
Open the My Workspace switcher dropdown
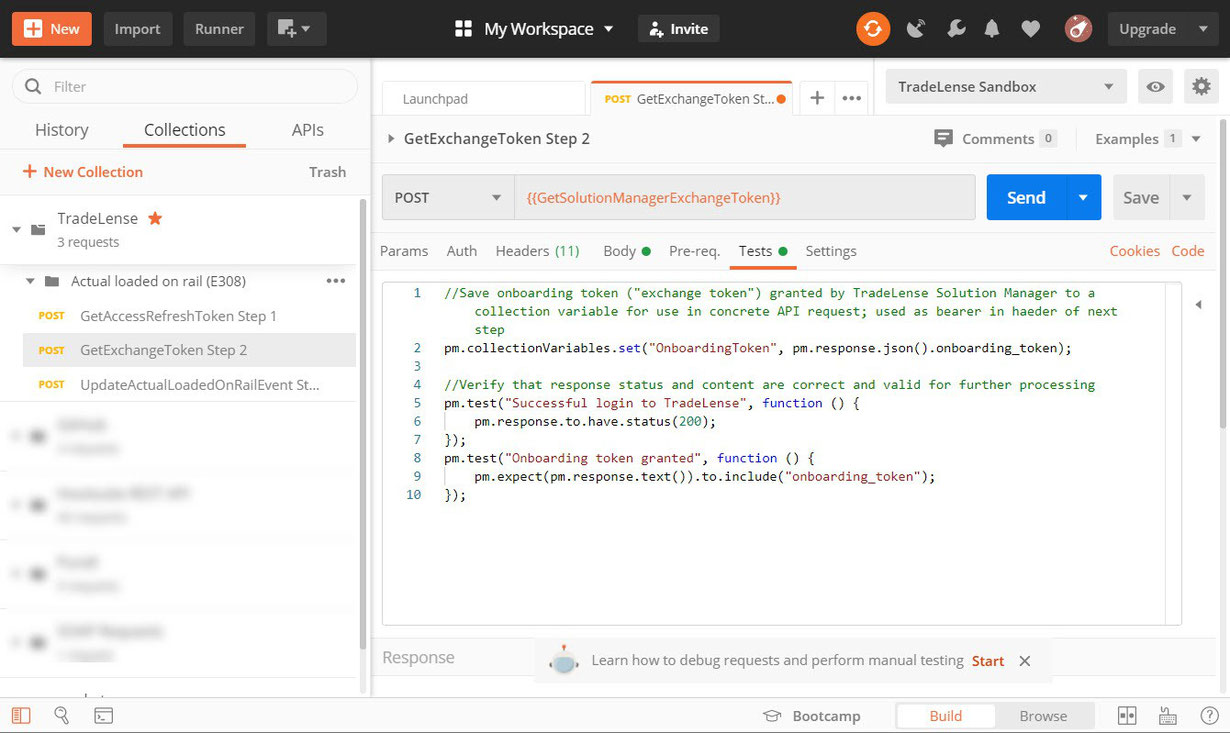pyautogui.click(x=534, y=29)
